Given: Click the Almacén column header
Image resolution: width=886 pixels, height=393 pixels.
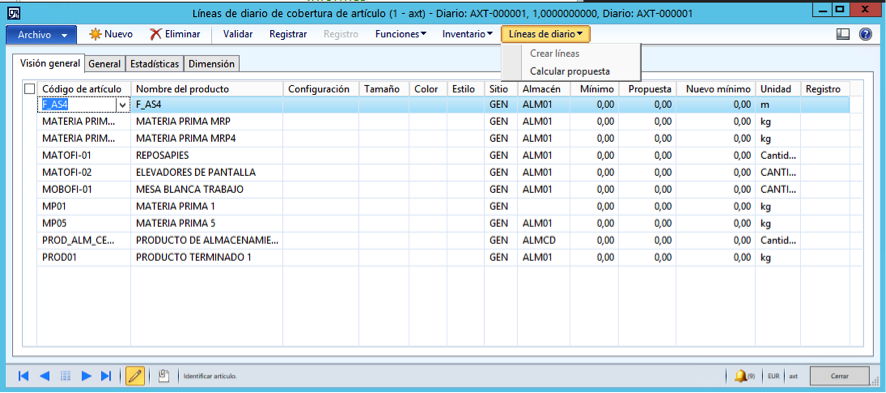Looking at the screenshot, I should point(544,89).
